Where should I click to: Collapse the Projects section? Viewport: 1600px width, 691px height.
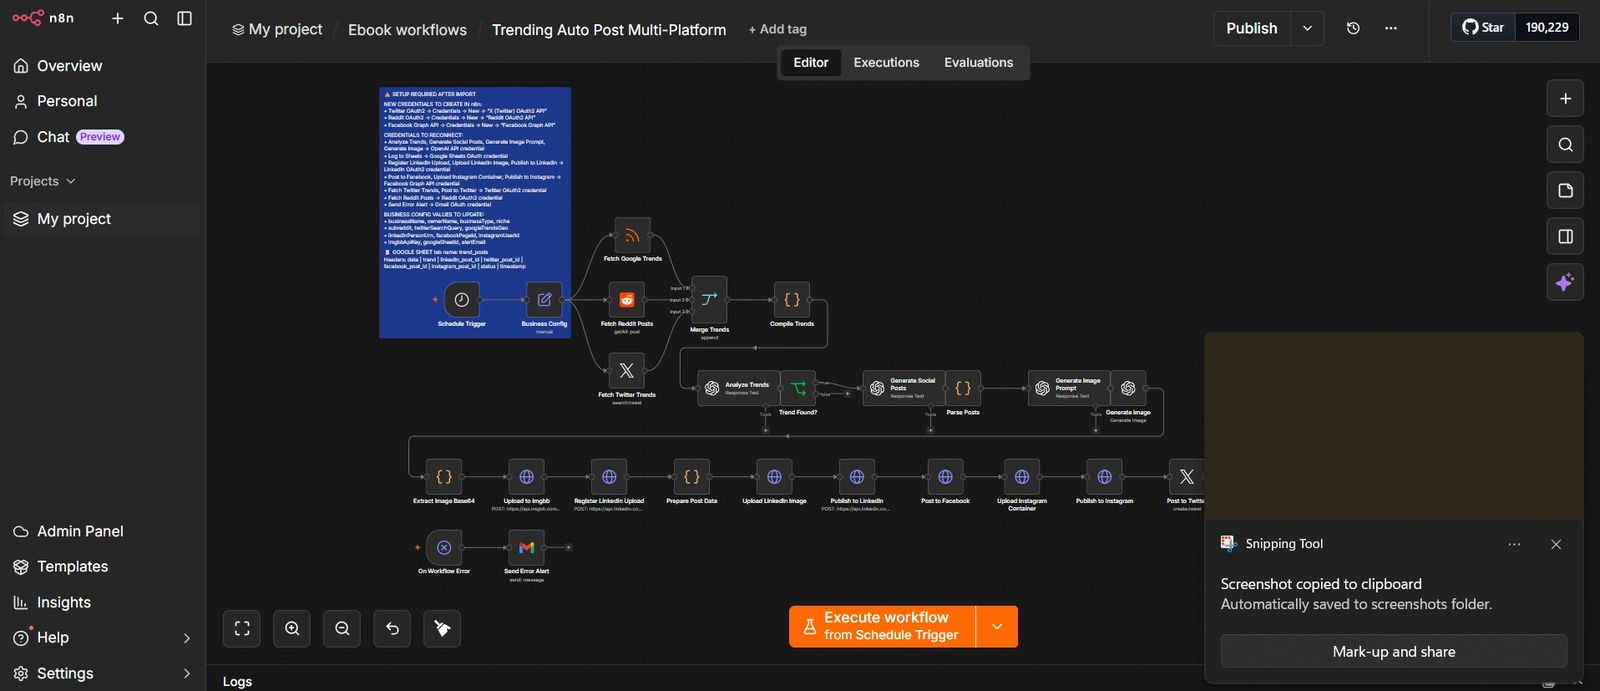click(x=43, y=181)
